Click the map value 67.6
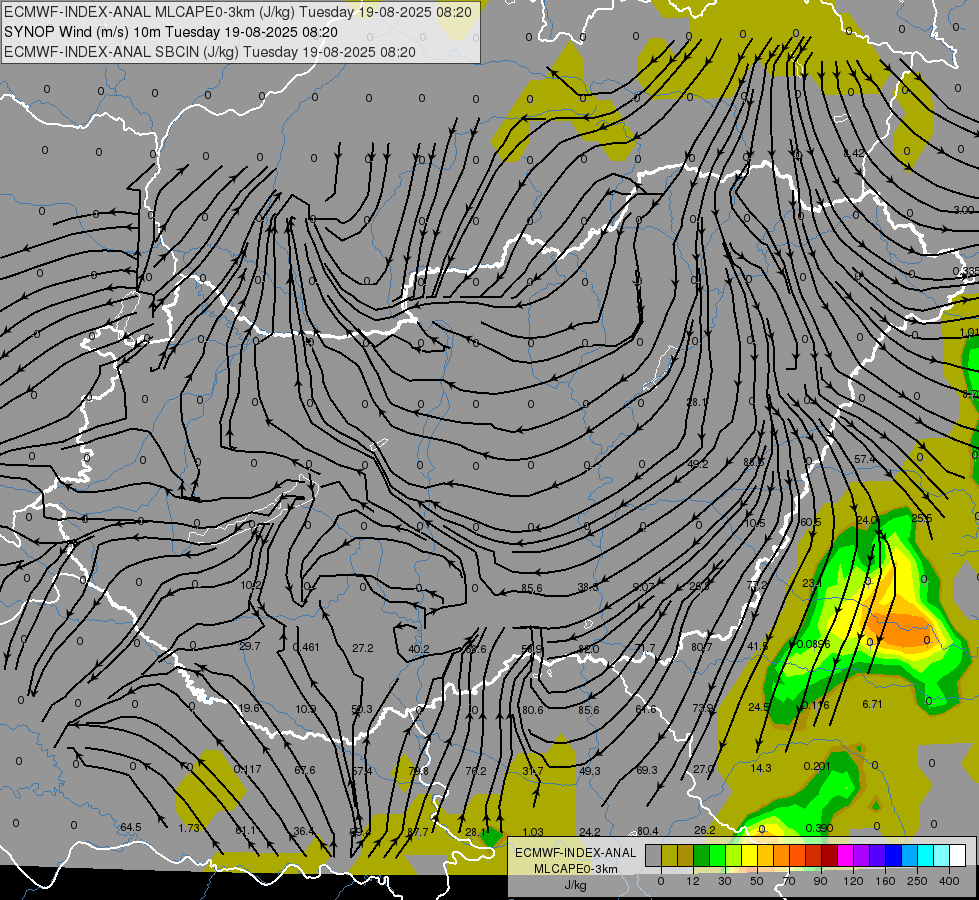Screen dimensions: 979x900 (x=305, y=769)
